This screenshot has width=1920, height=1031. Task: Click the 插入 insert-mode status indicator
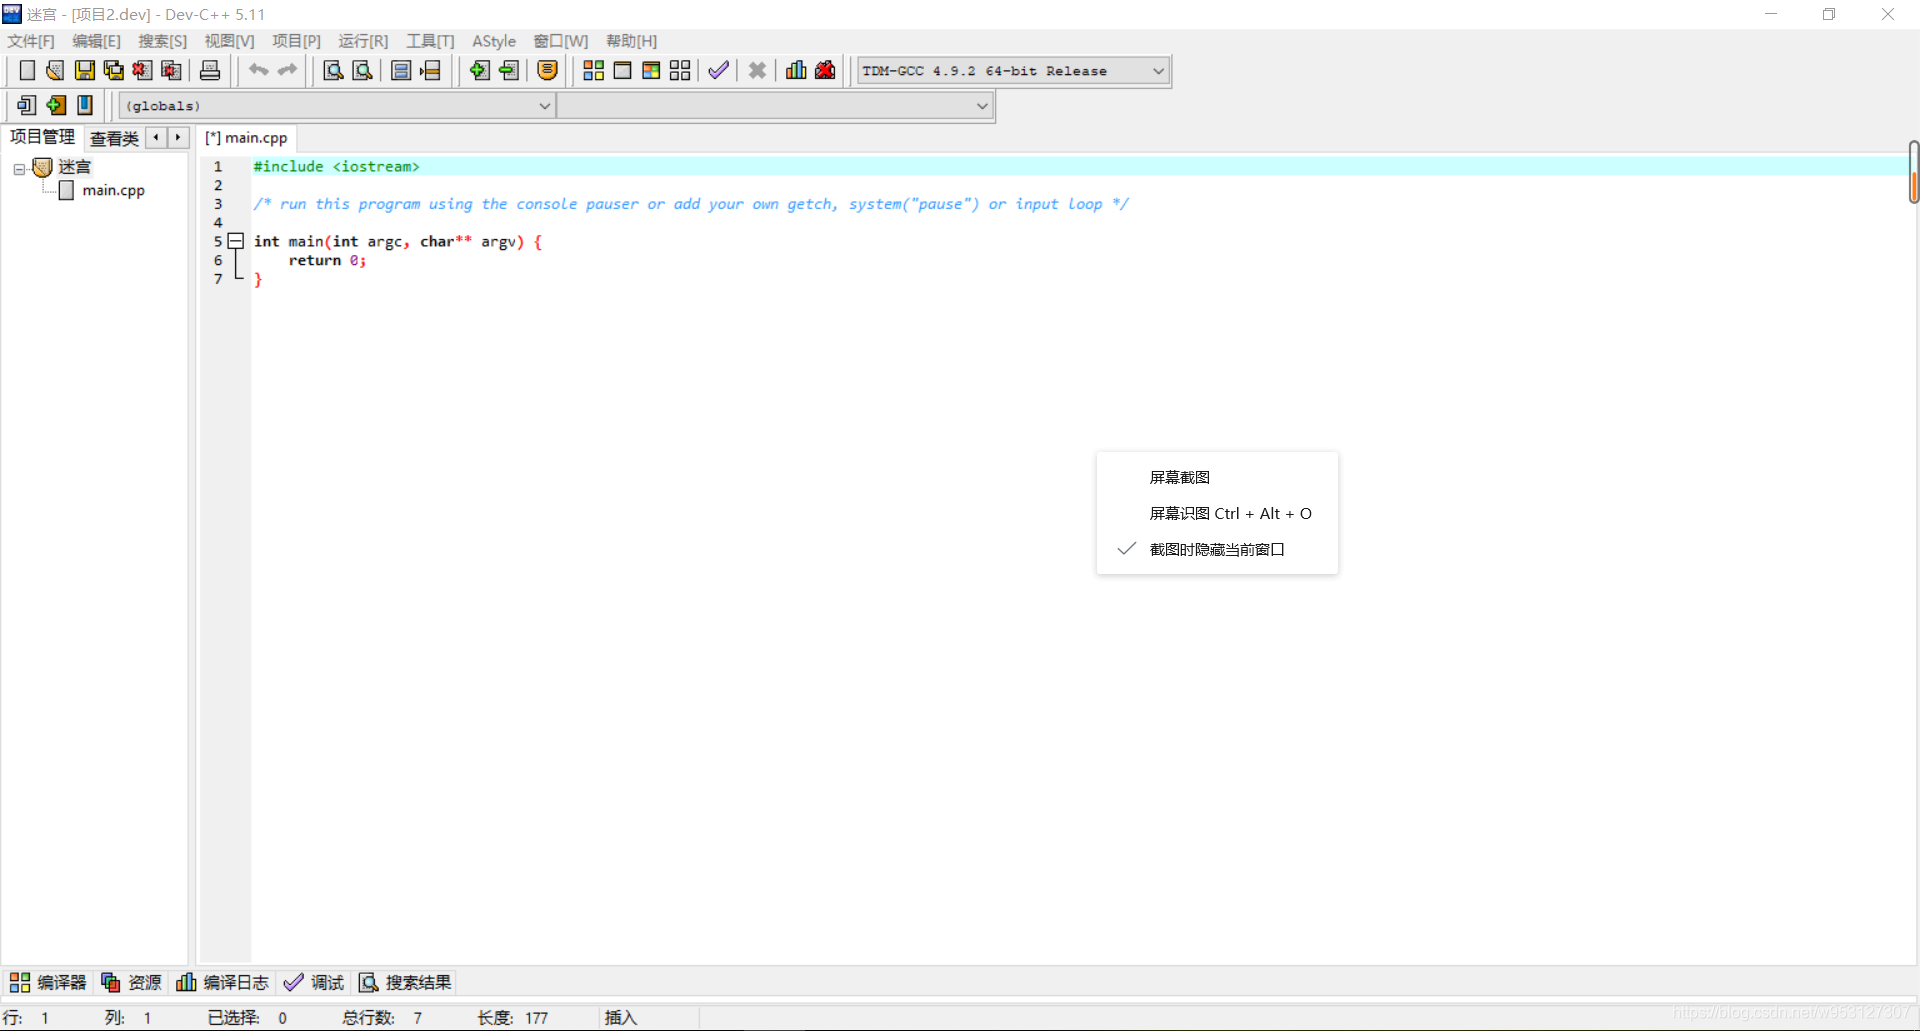(620, 1017)
